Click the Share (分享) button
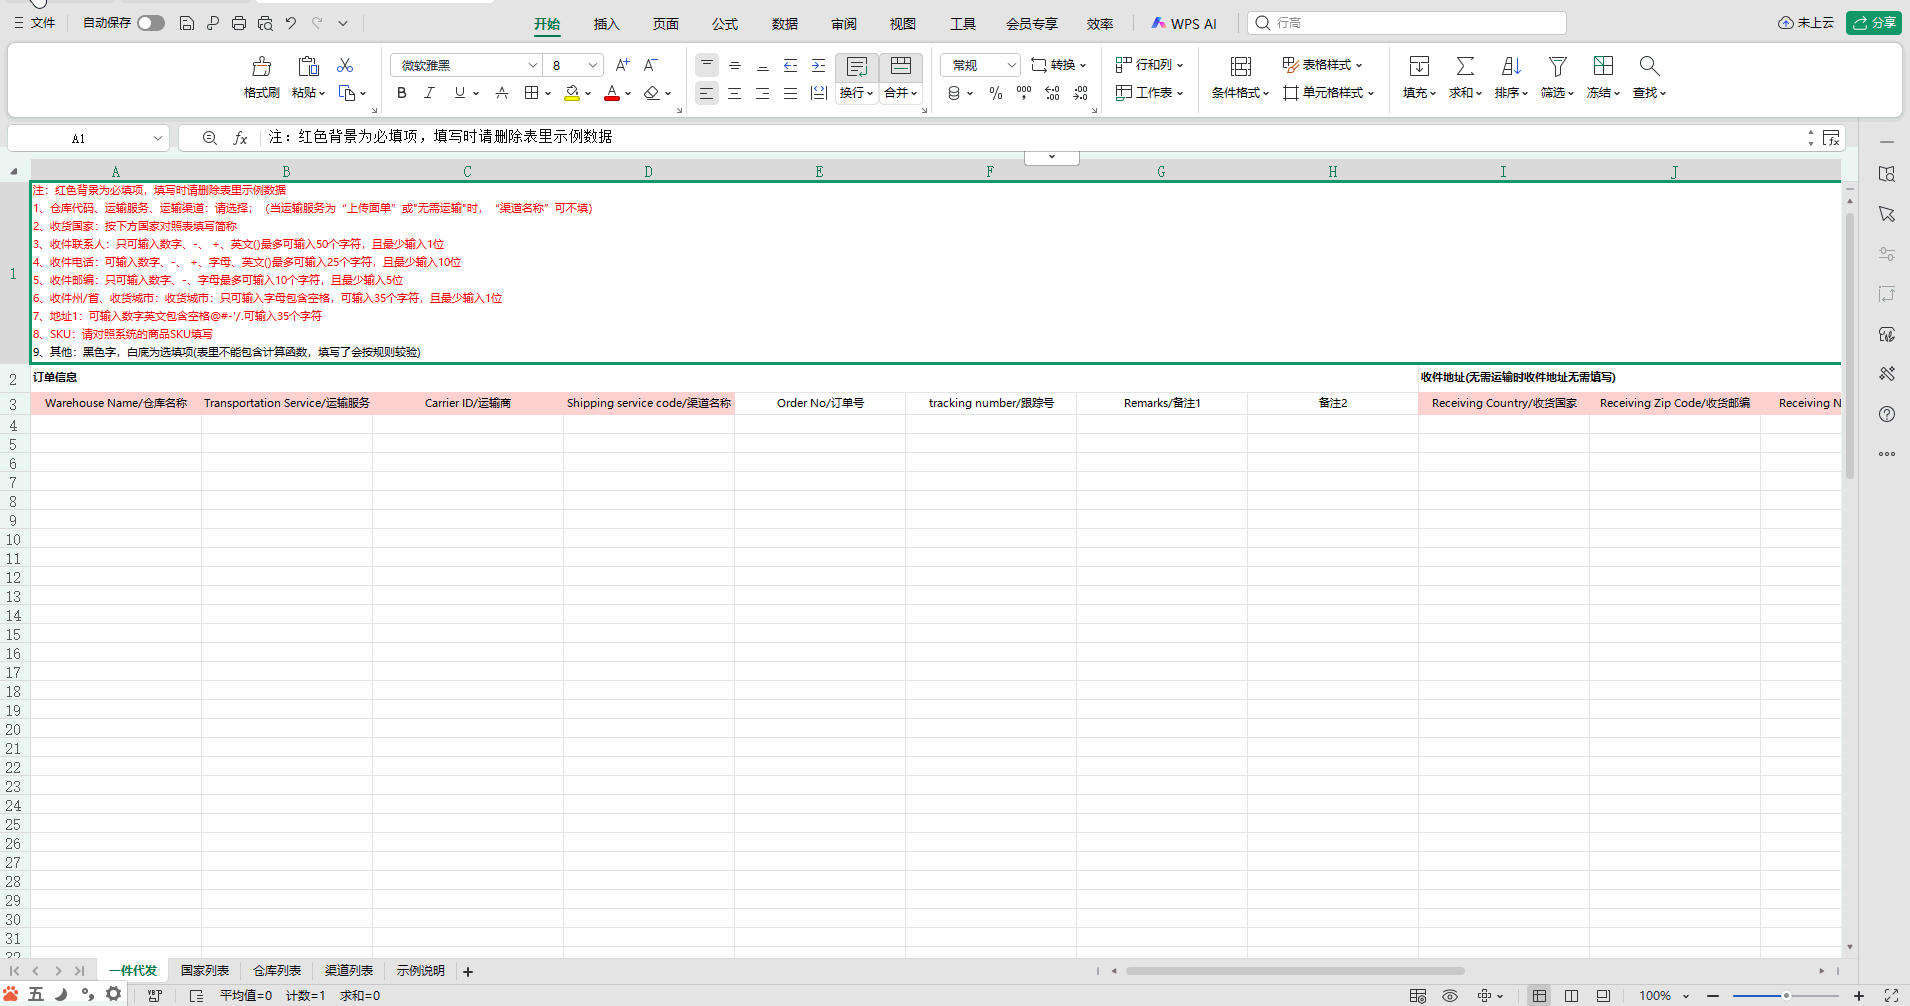 pyautogui.click(x=1874, y=23)
